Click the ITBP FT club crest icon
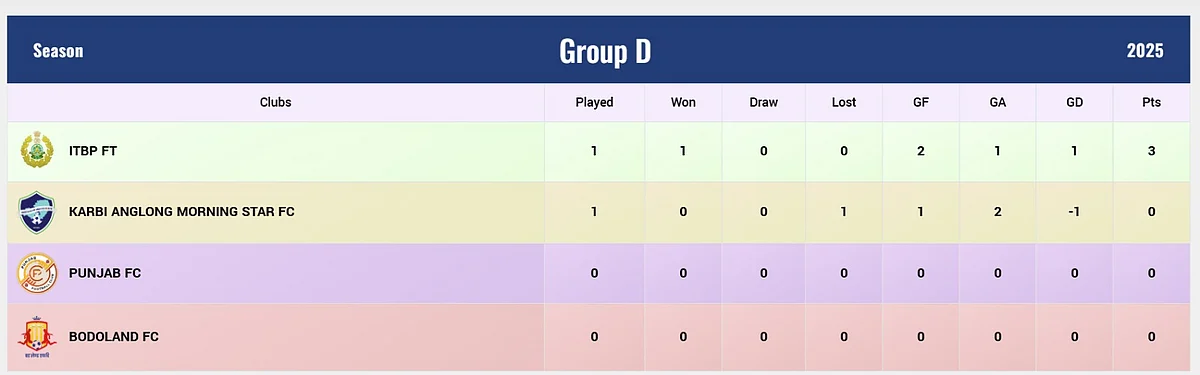This screenshot has width=1200, height=375. pyautogui.click(x=36, y=151)
